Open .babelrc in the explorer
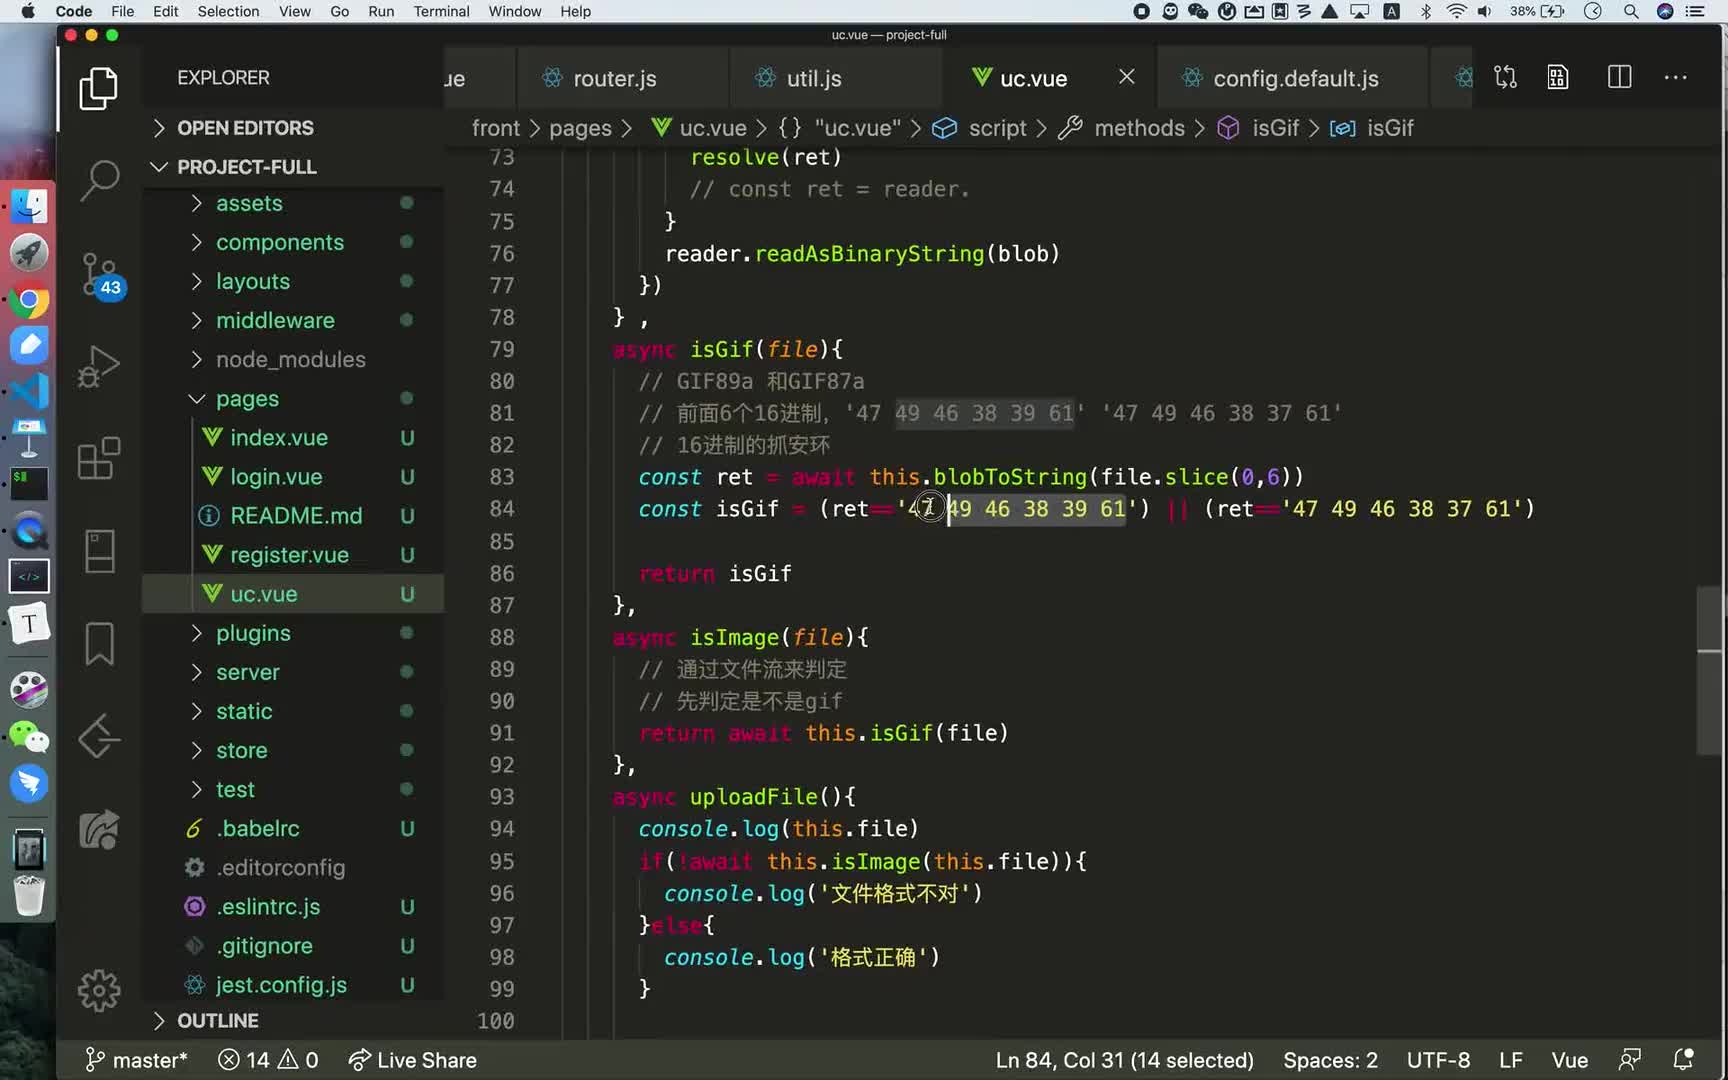 258,828
